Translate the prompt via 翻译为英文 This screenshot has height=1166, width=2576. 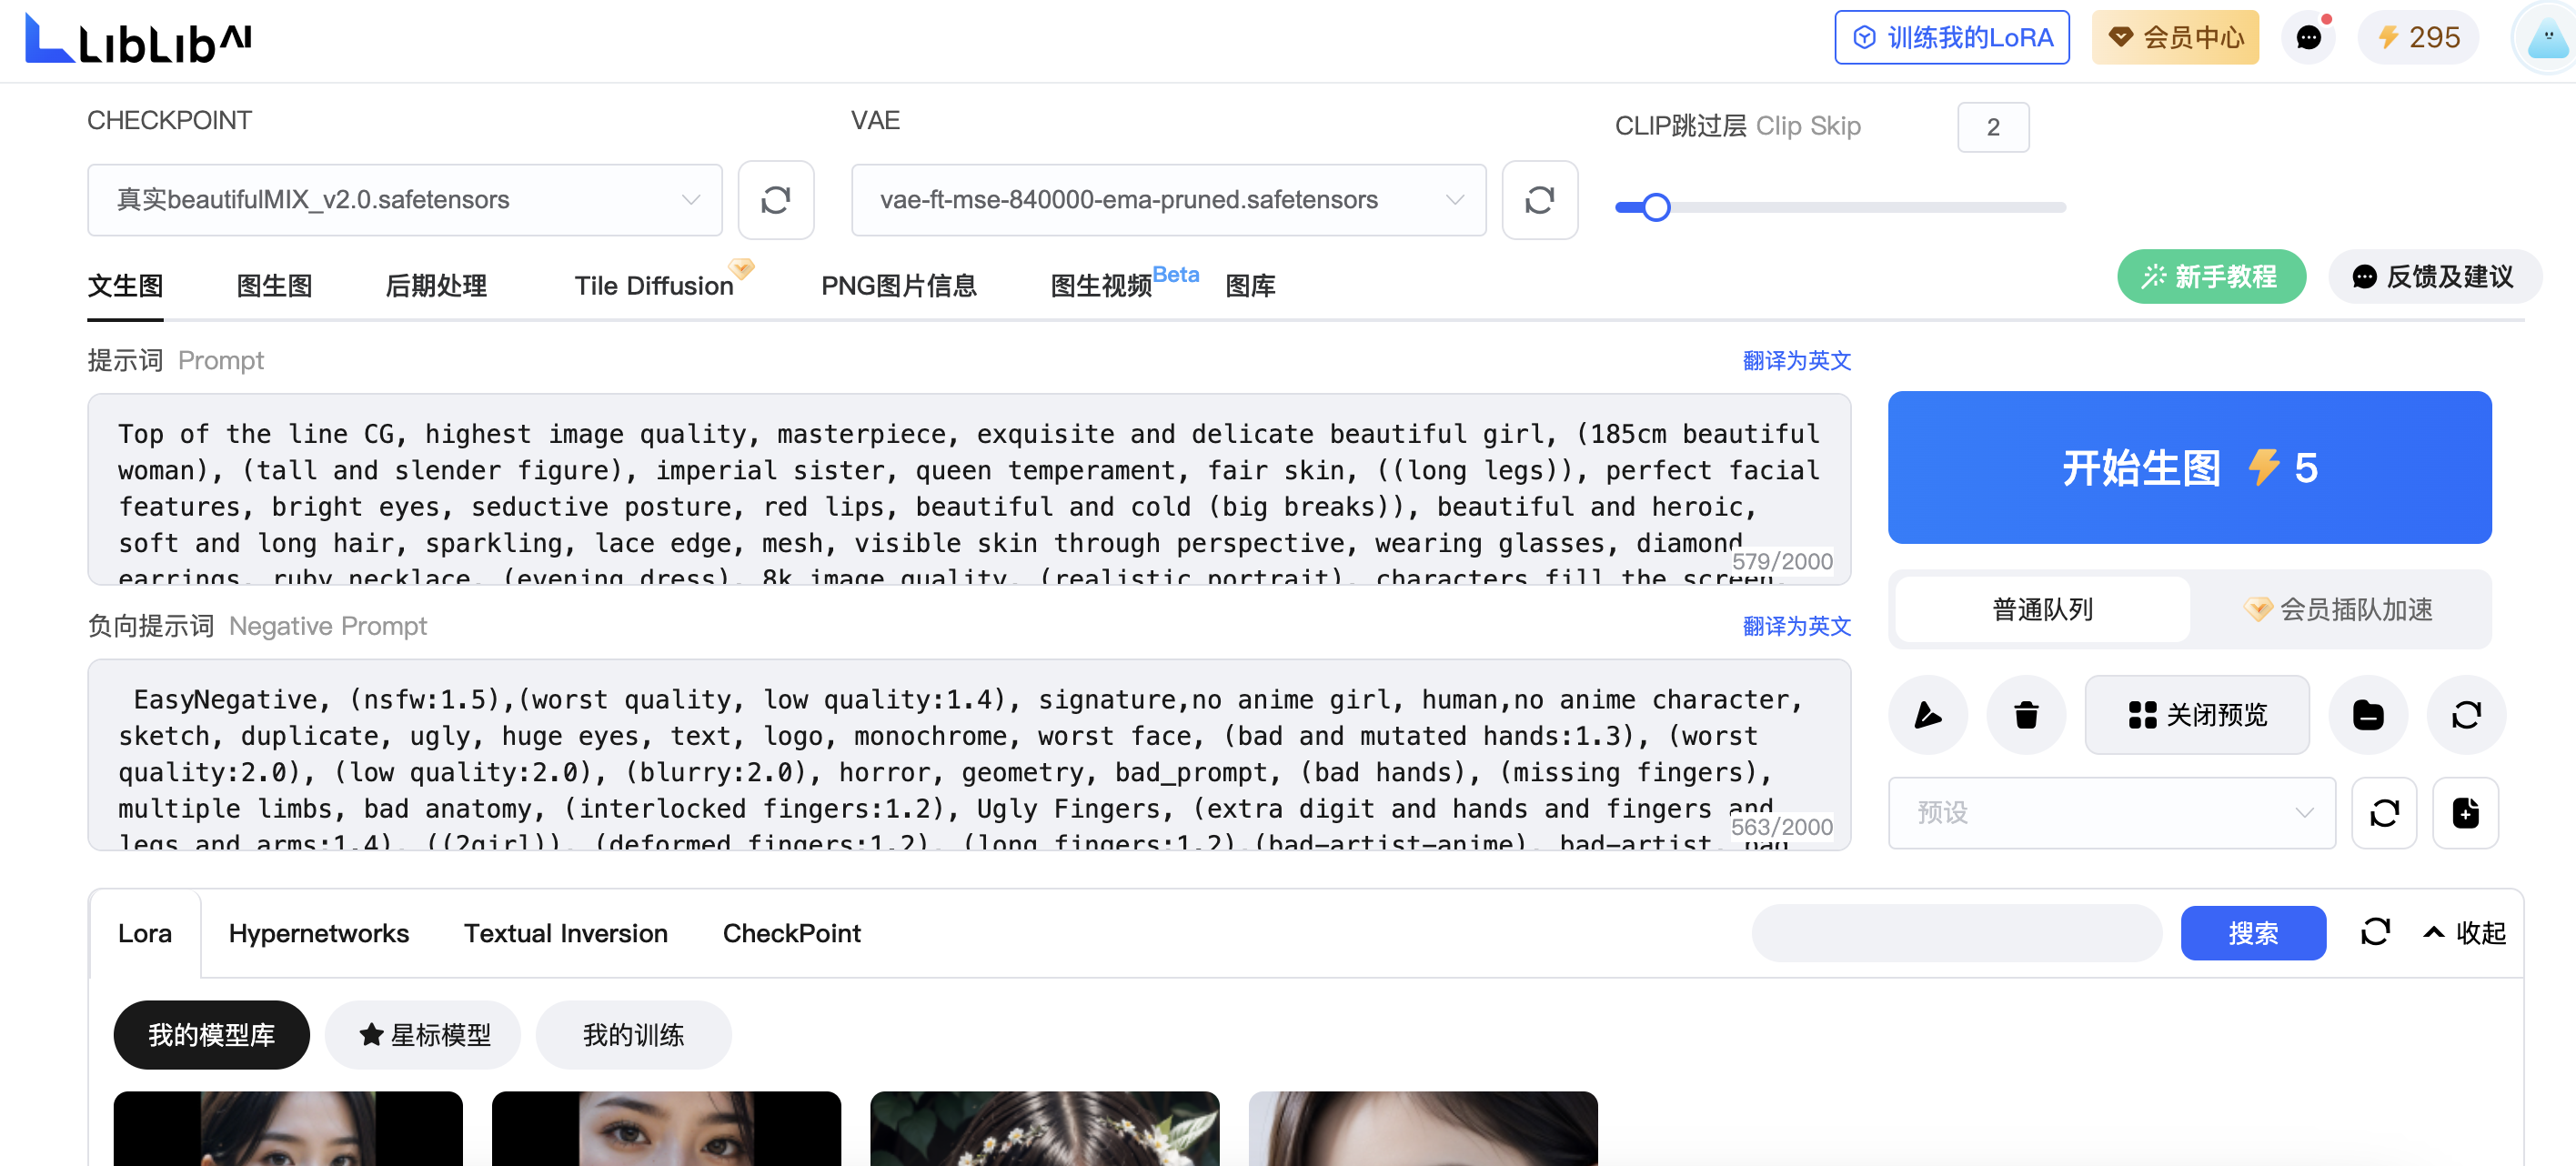1796,360
